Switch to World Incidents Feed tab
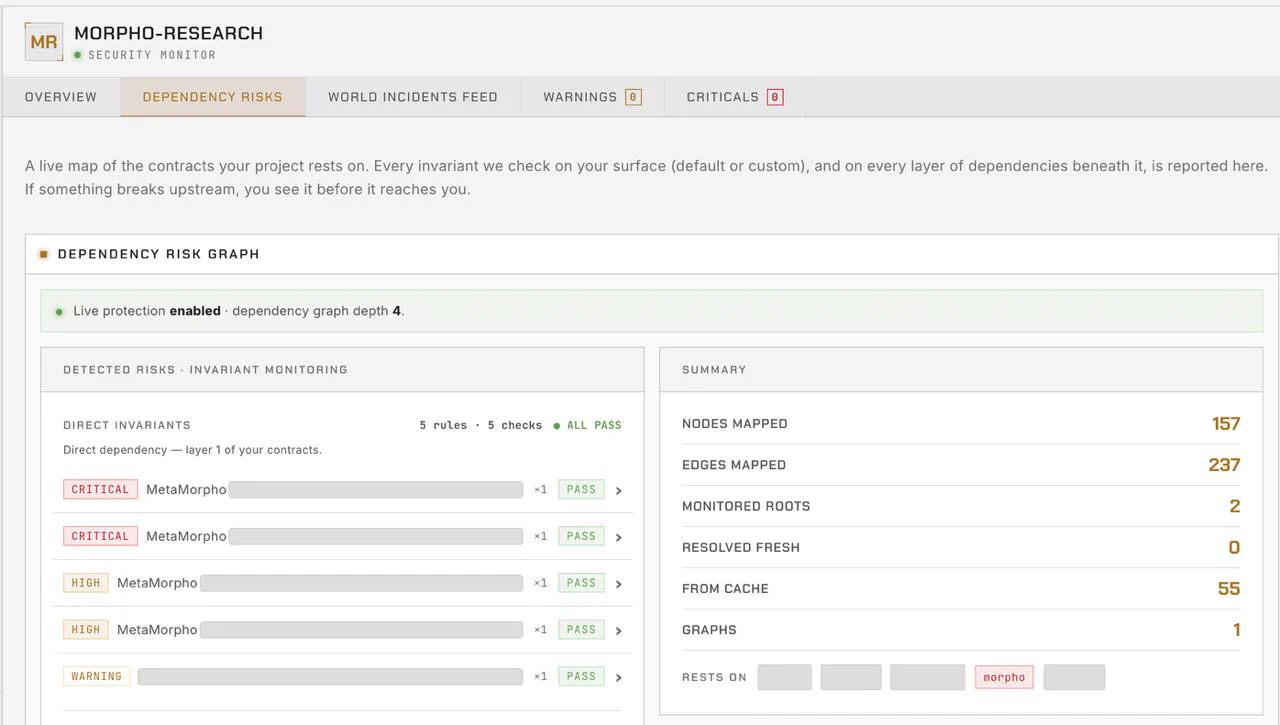Screen dimensions: 1280x725 (x=413, y=97)
